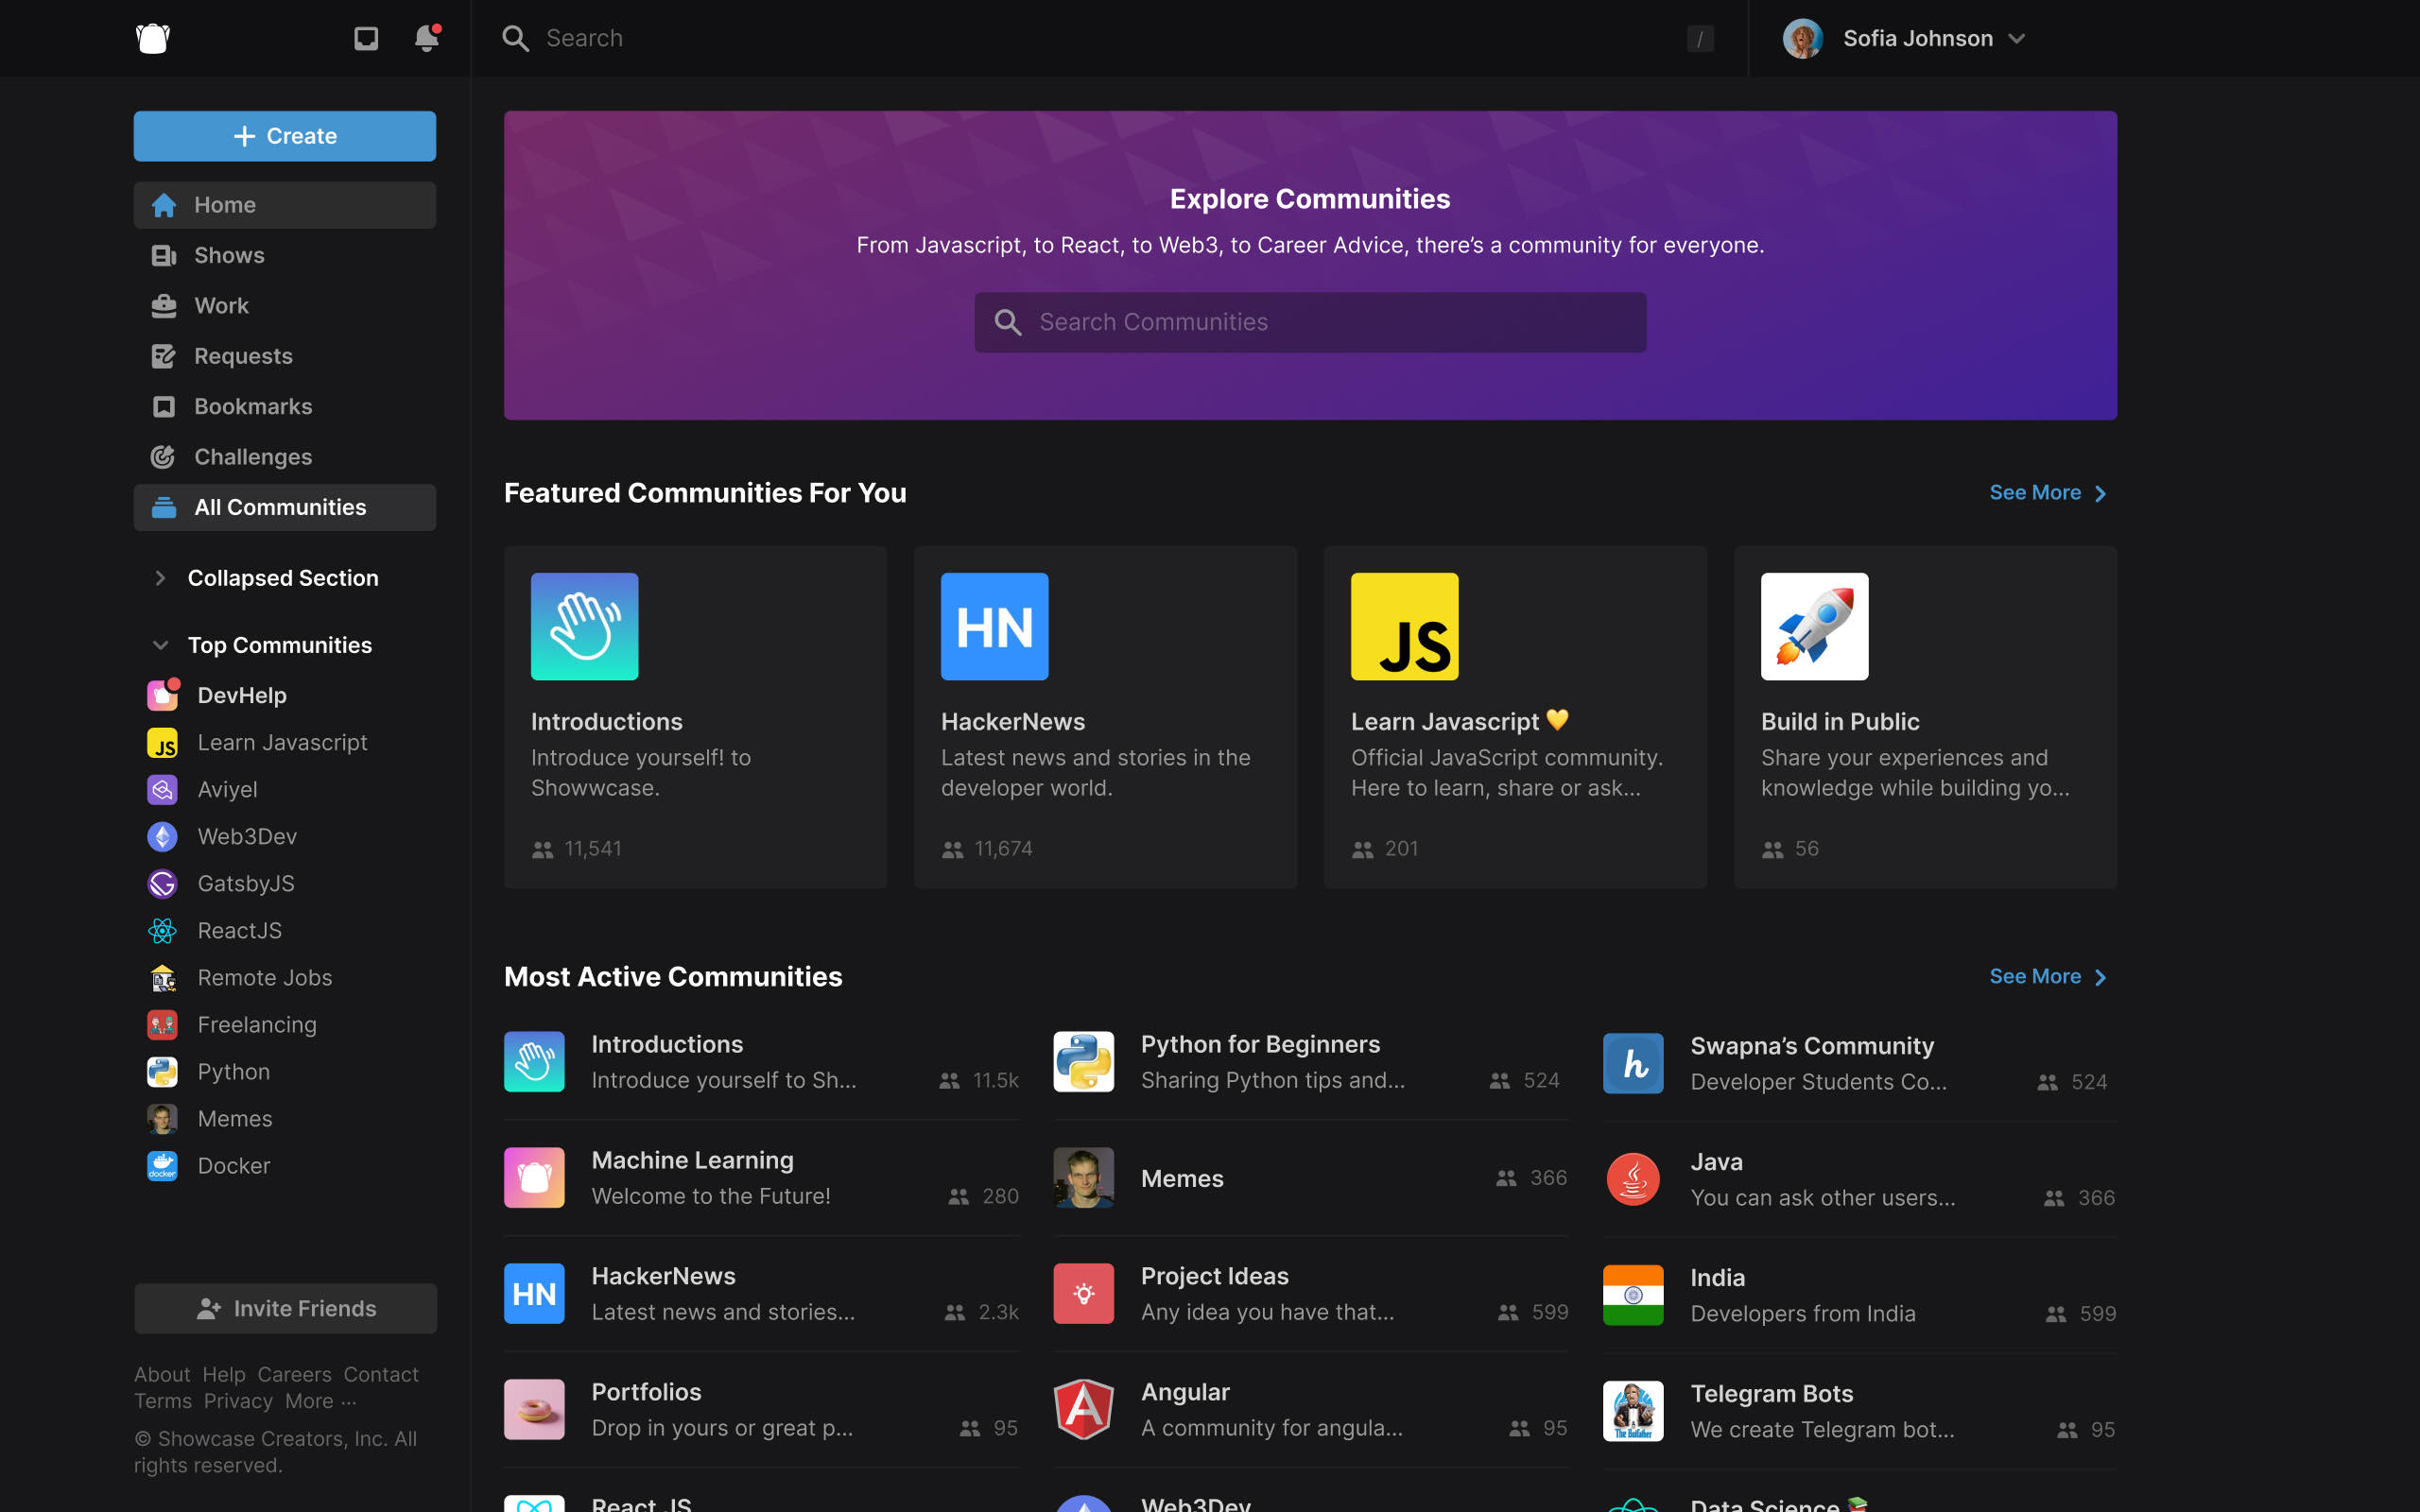Click the Showcase logo icon
This screenshot has height=1512, width=2420.
click(x=153, y=38)
